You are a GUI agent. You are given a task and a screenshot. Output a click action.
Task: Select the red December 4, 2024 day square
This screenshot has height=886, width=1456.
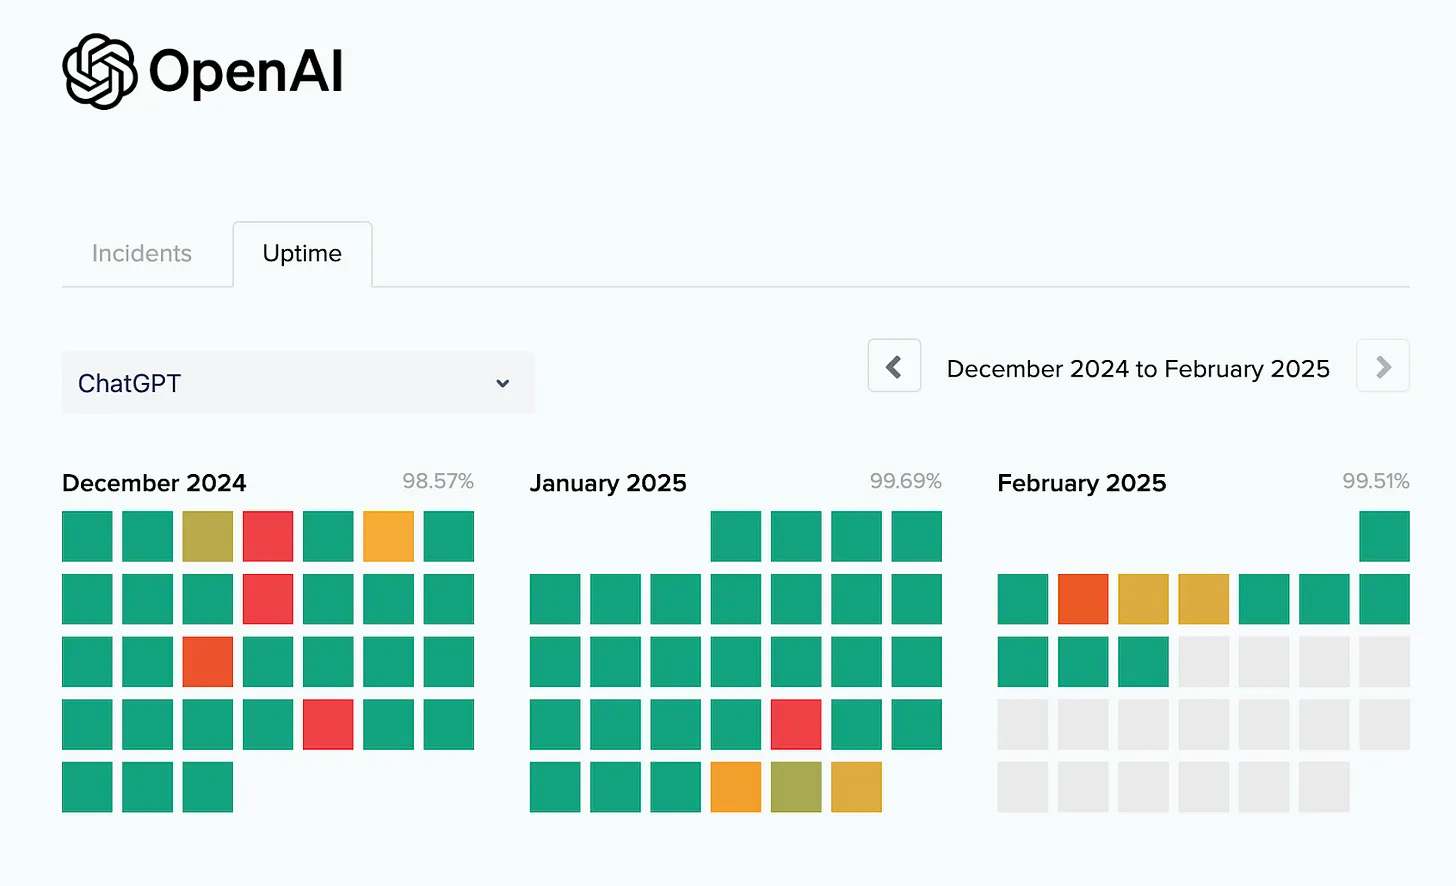(268, 536)
